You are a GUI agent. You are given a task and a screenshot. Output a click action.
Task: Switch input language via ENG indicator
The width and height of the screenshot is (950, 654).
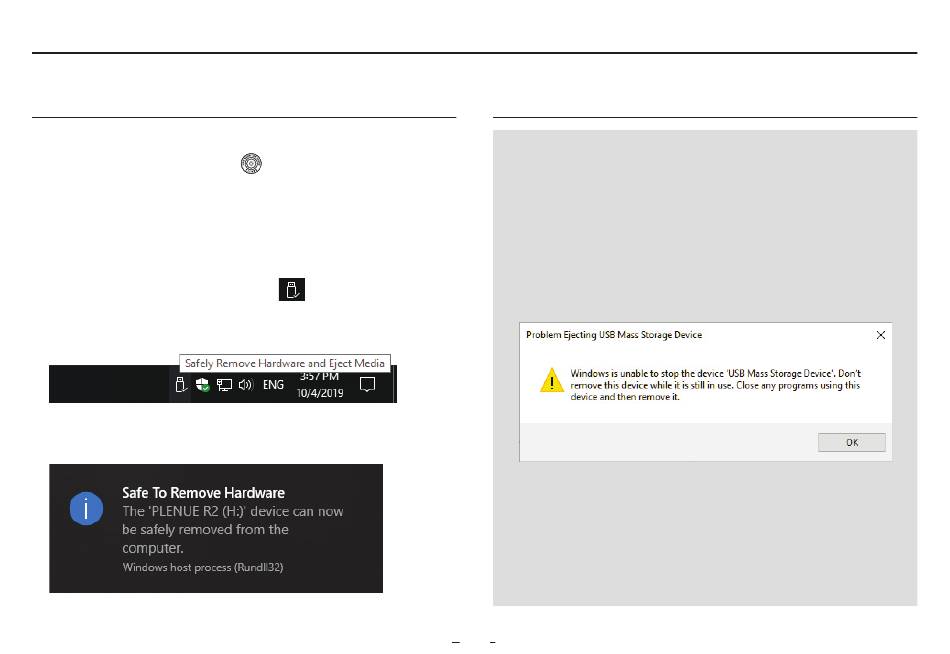coord(273,385)
